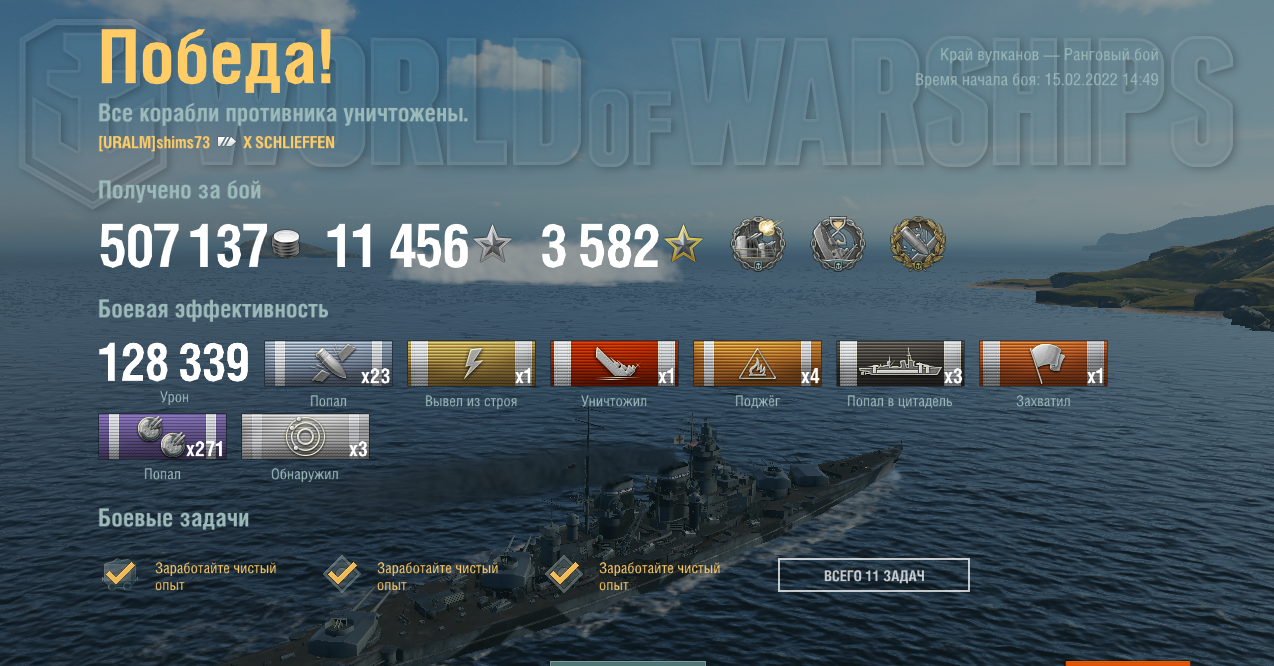Viewport: 1274px width, 666px height.
Task: Select the second achievement medal with hourglass
Action: coord(838,243)
